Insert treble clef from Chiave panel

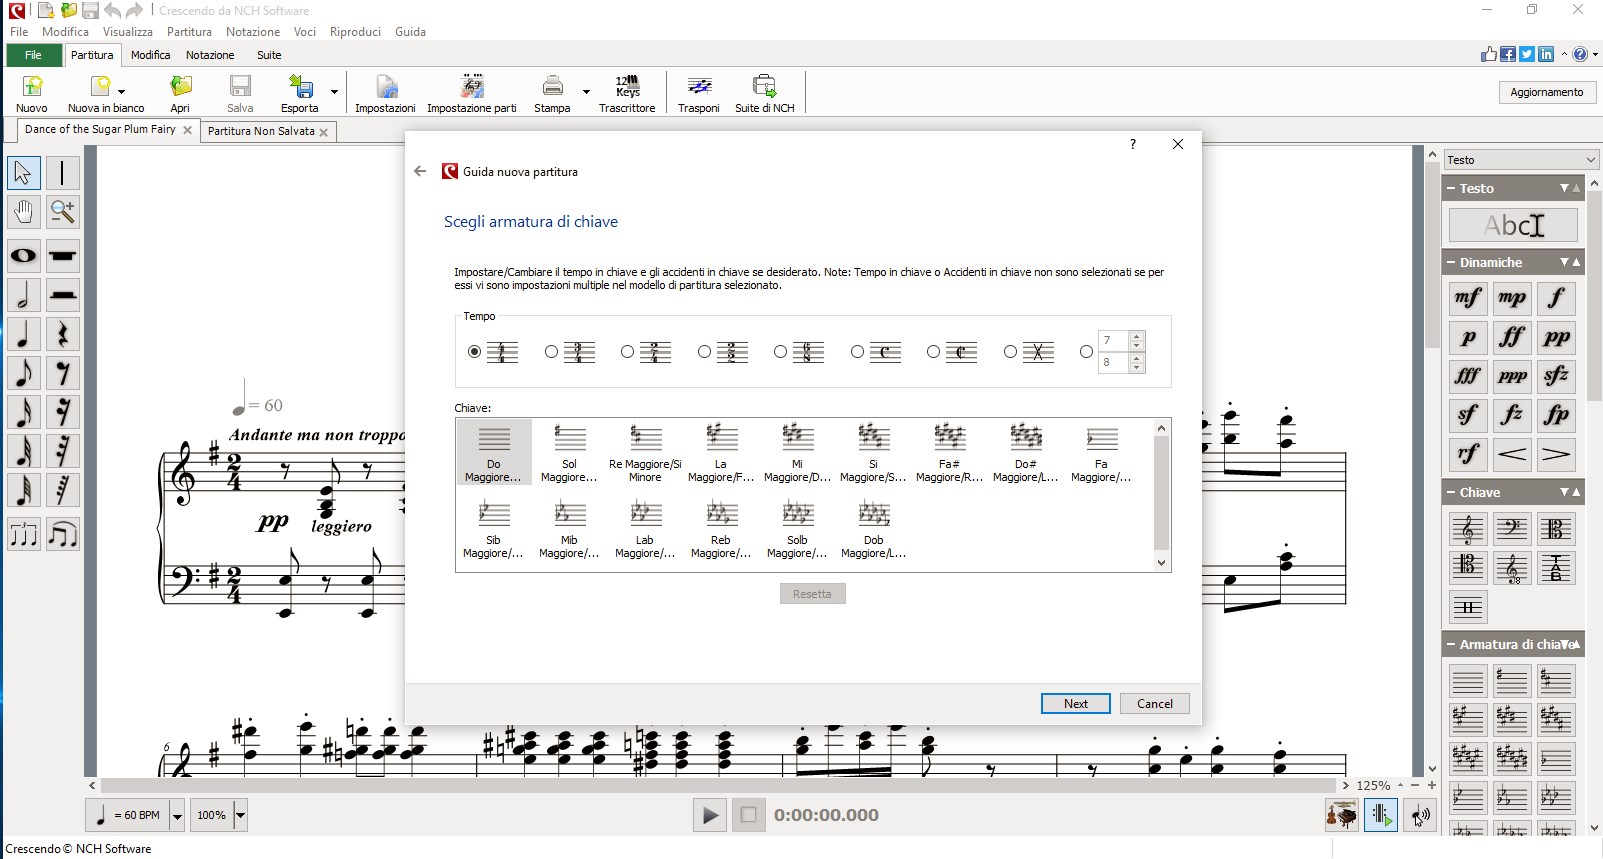coord(1467,529)
